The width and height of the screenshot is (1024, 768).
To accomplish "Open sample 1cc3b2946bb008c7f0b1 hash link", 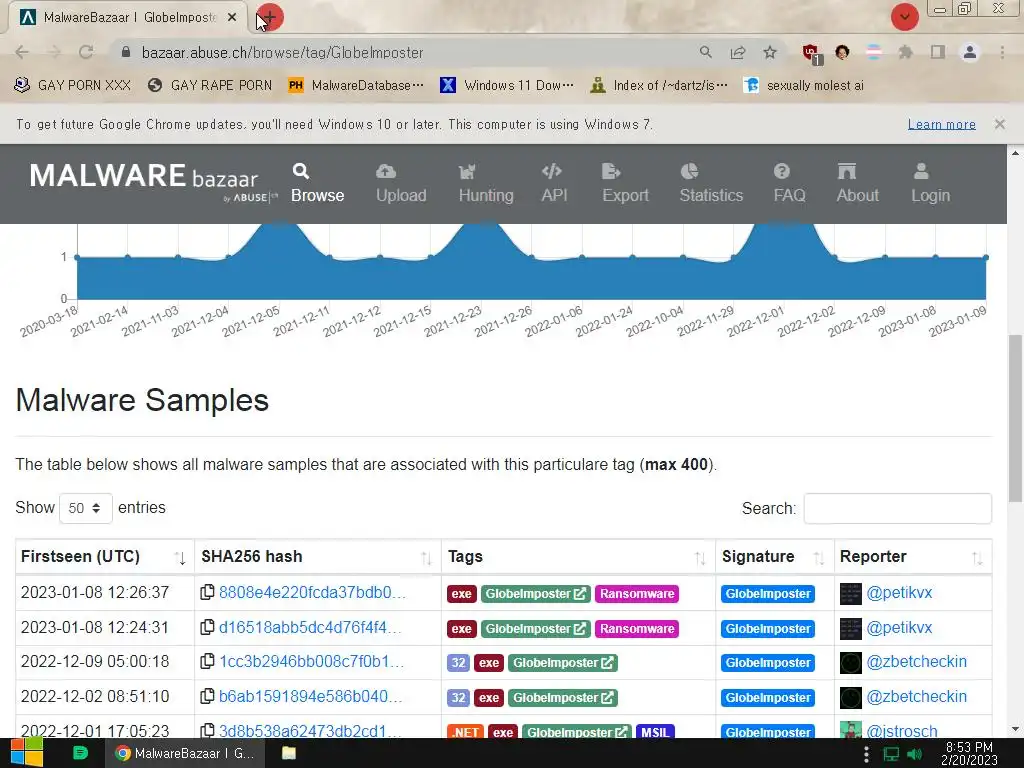I will click(312, 662).
